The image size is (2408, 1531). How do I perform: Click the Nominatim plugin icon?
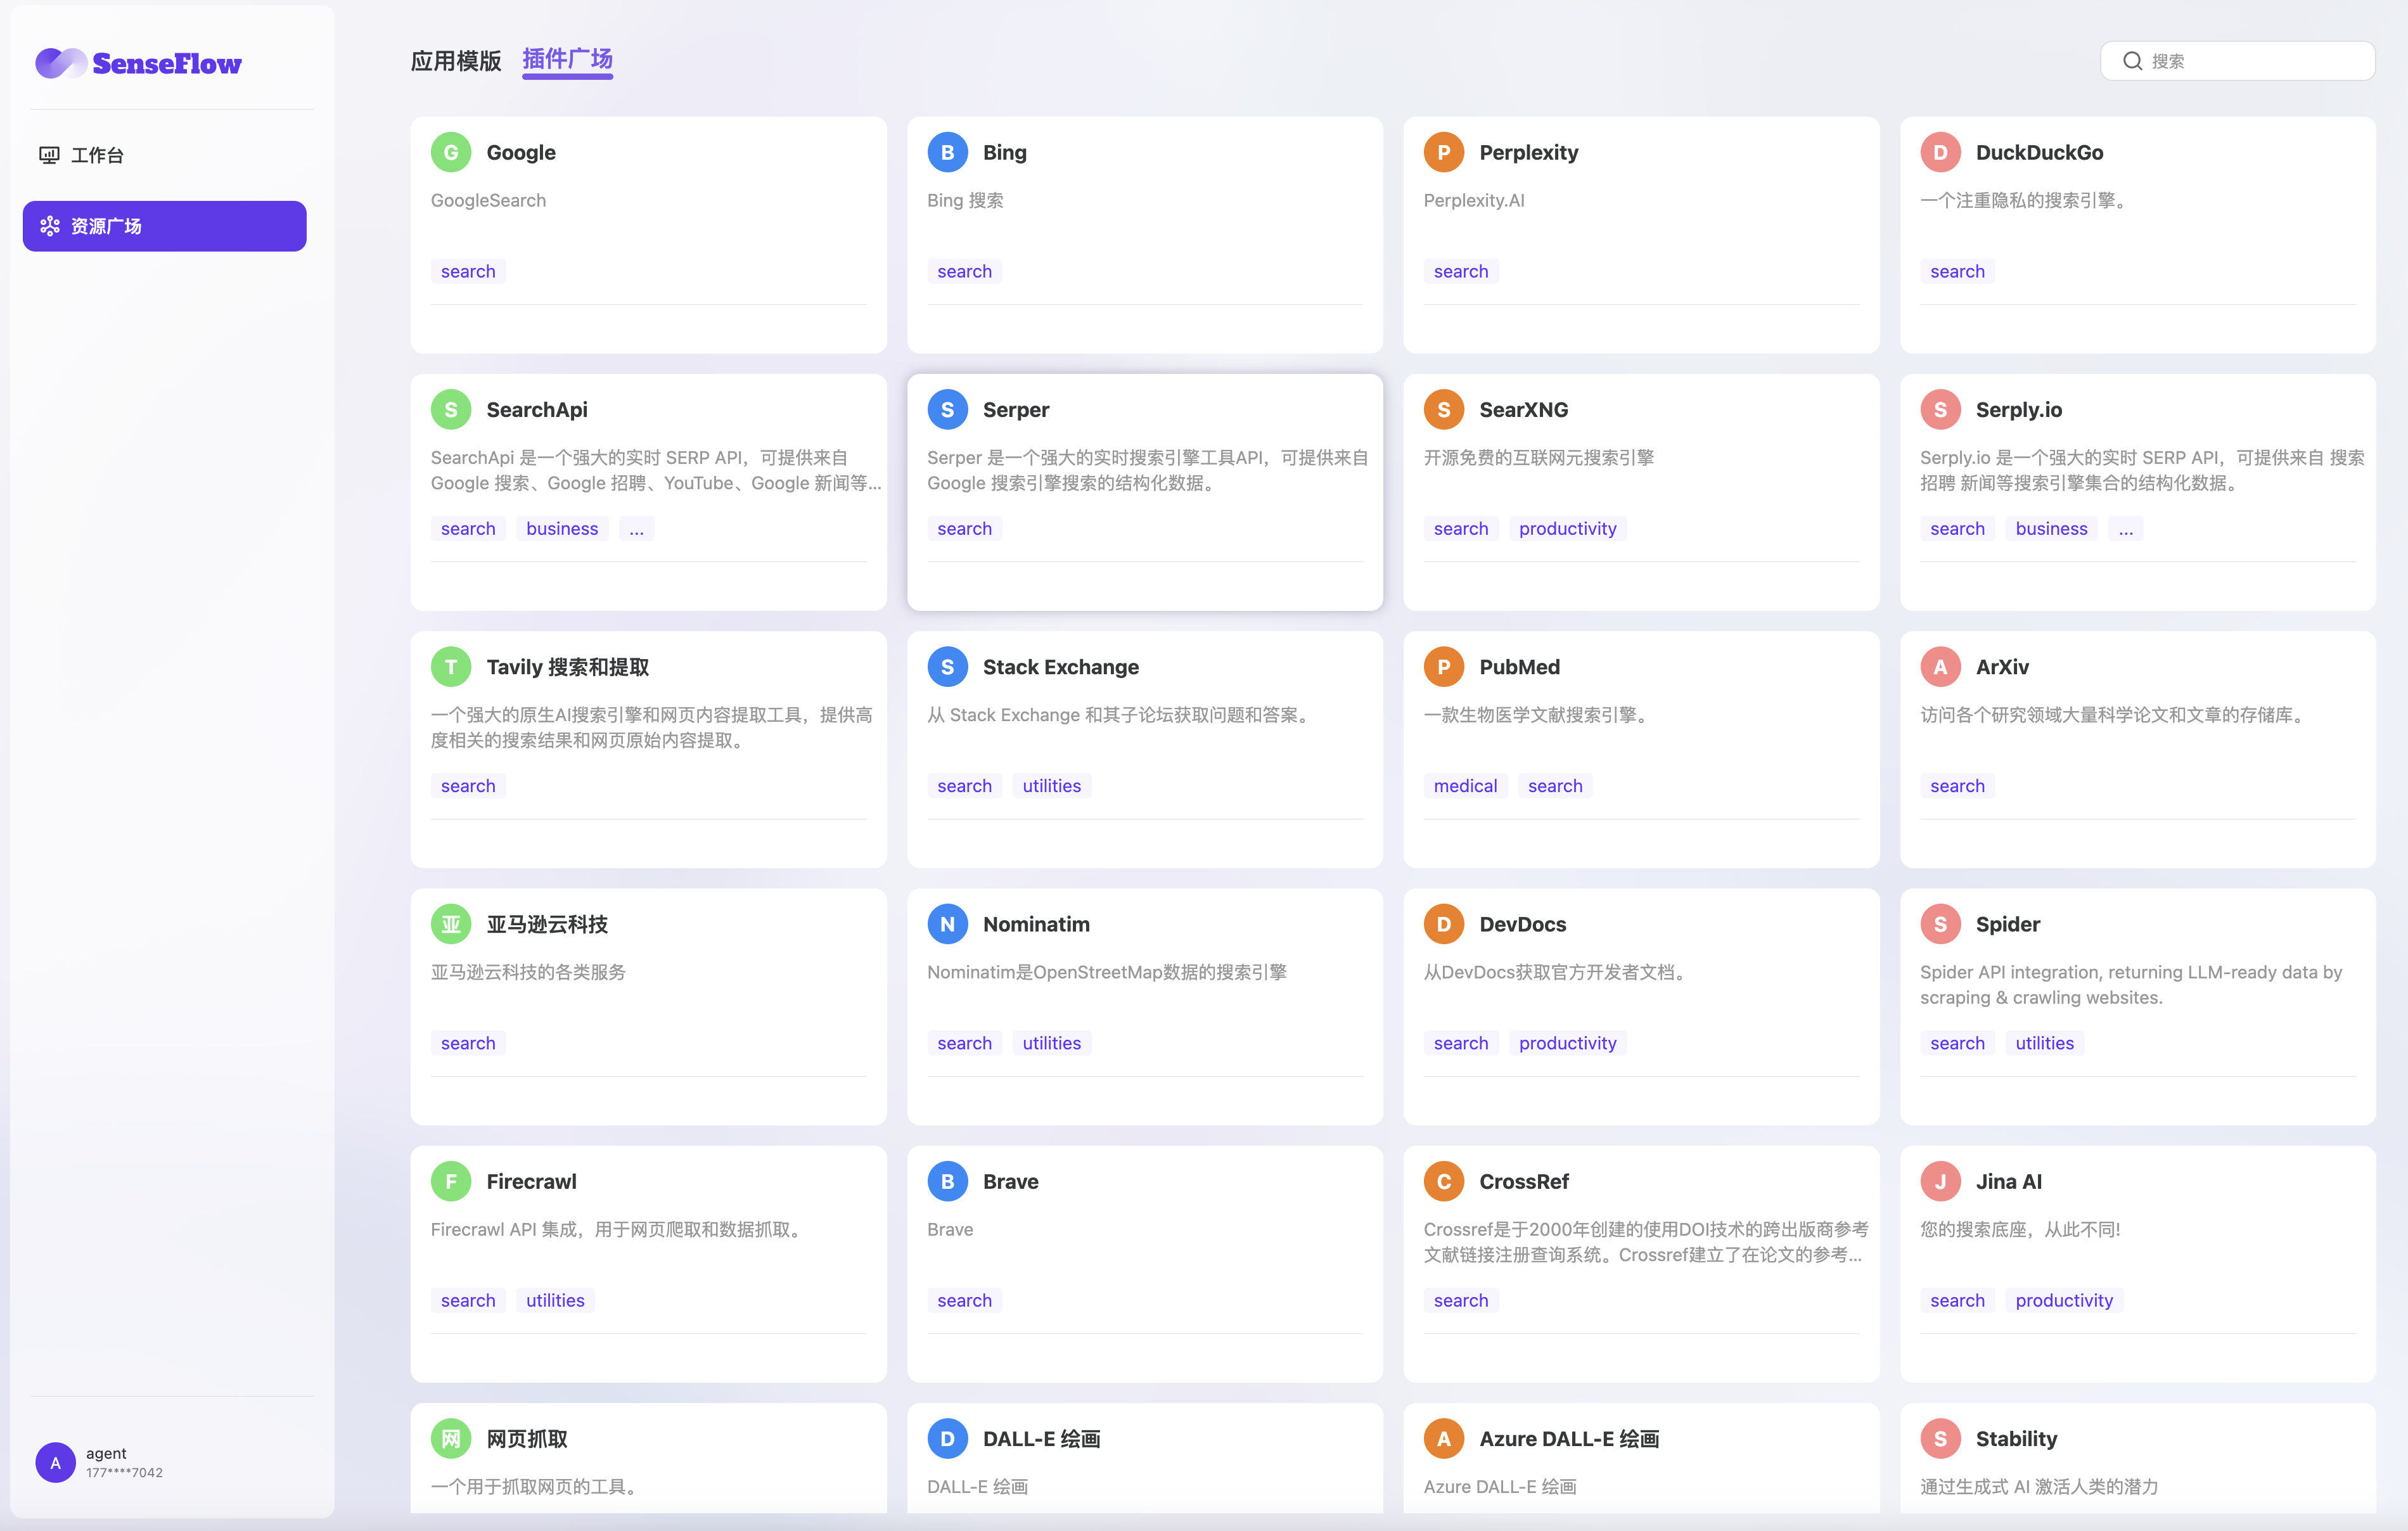947,924
